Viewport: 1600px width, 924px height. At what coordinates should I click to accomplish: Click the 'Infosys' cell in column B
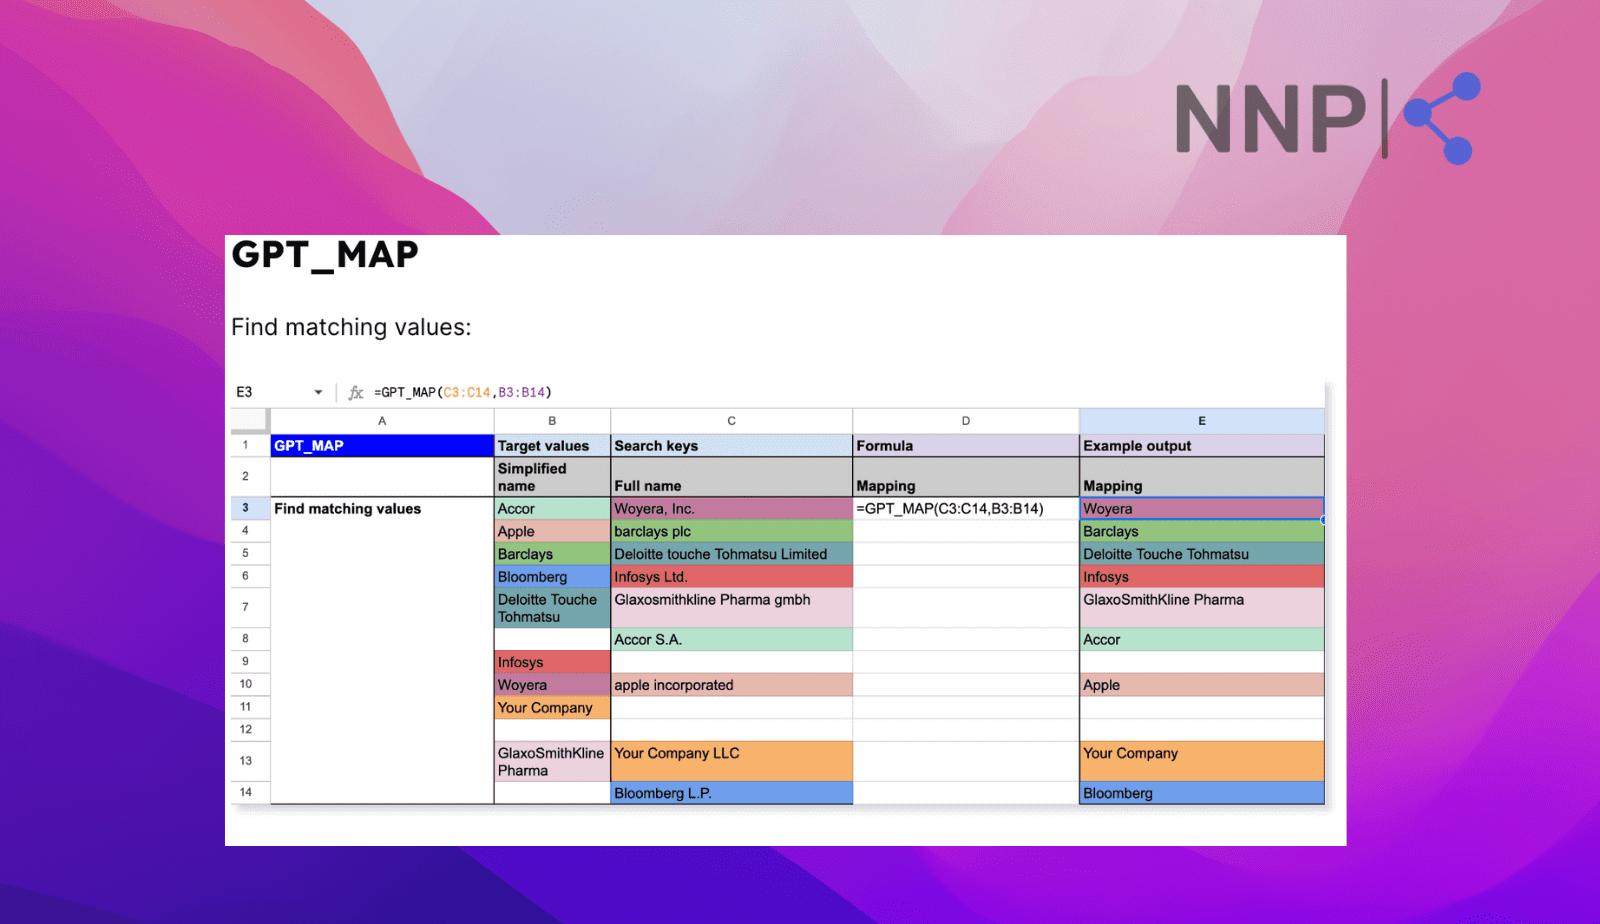(552, 662)
